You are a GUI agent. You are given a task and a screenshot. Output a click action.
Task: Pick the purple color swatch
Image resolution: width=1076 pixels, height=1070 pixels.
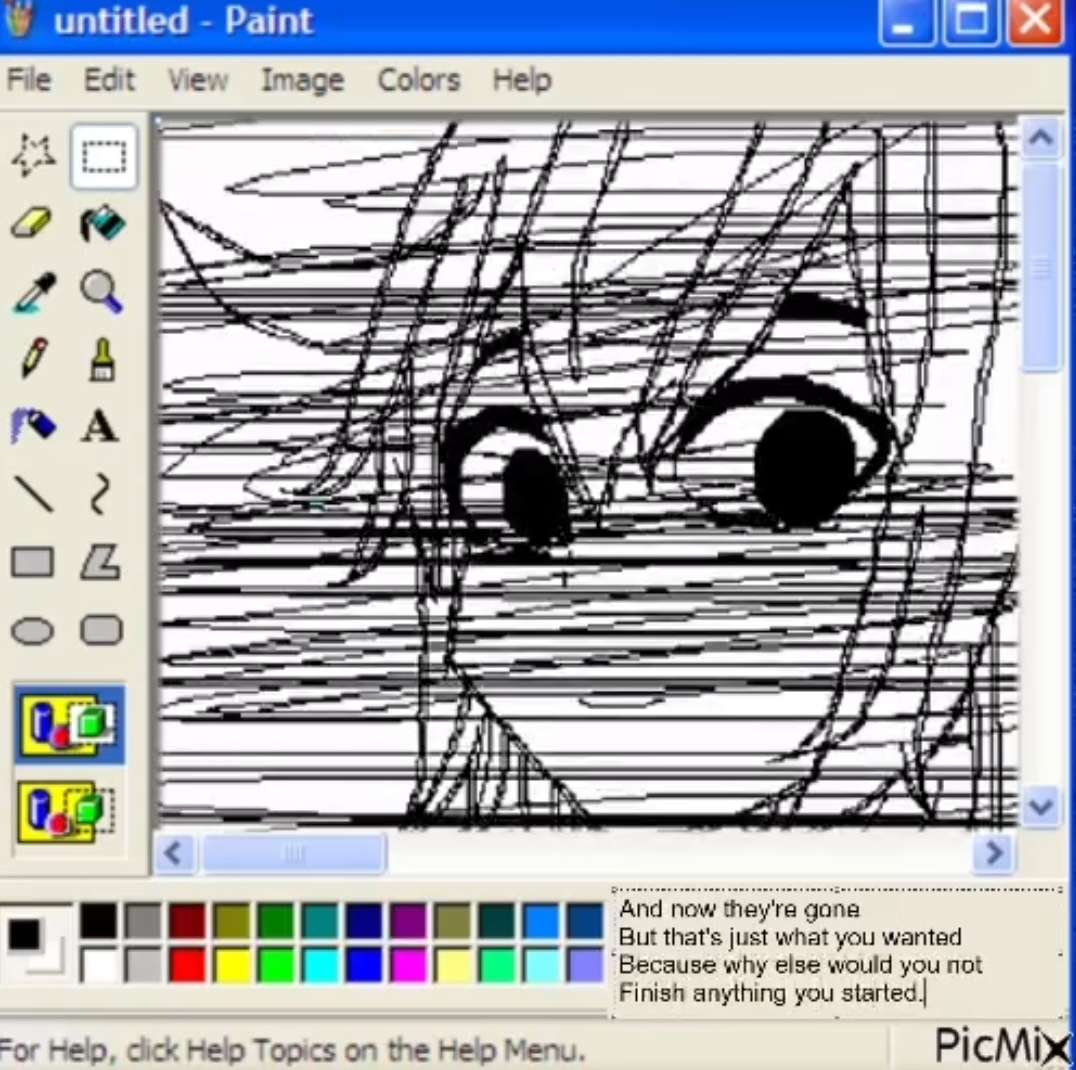pyautogui.click(x=408, y=920)
